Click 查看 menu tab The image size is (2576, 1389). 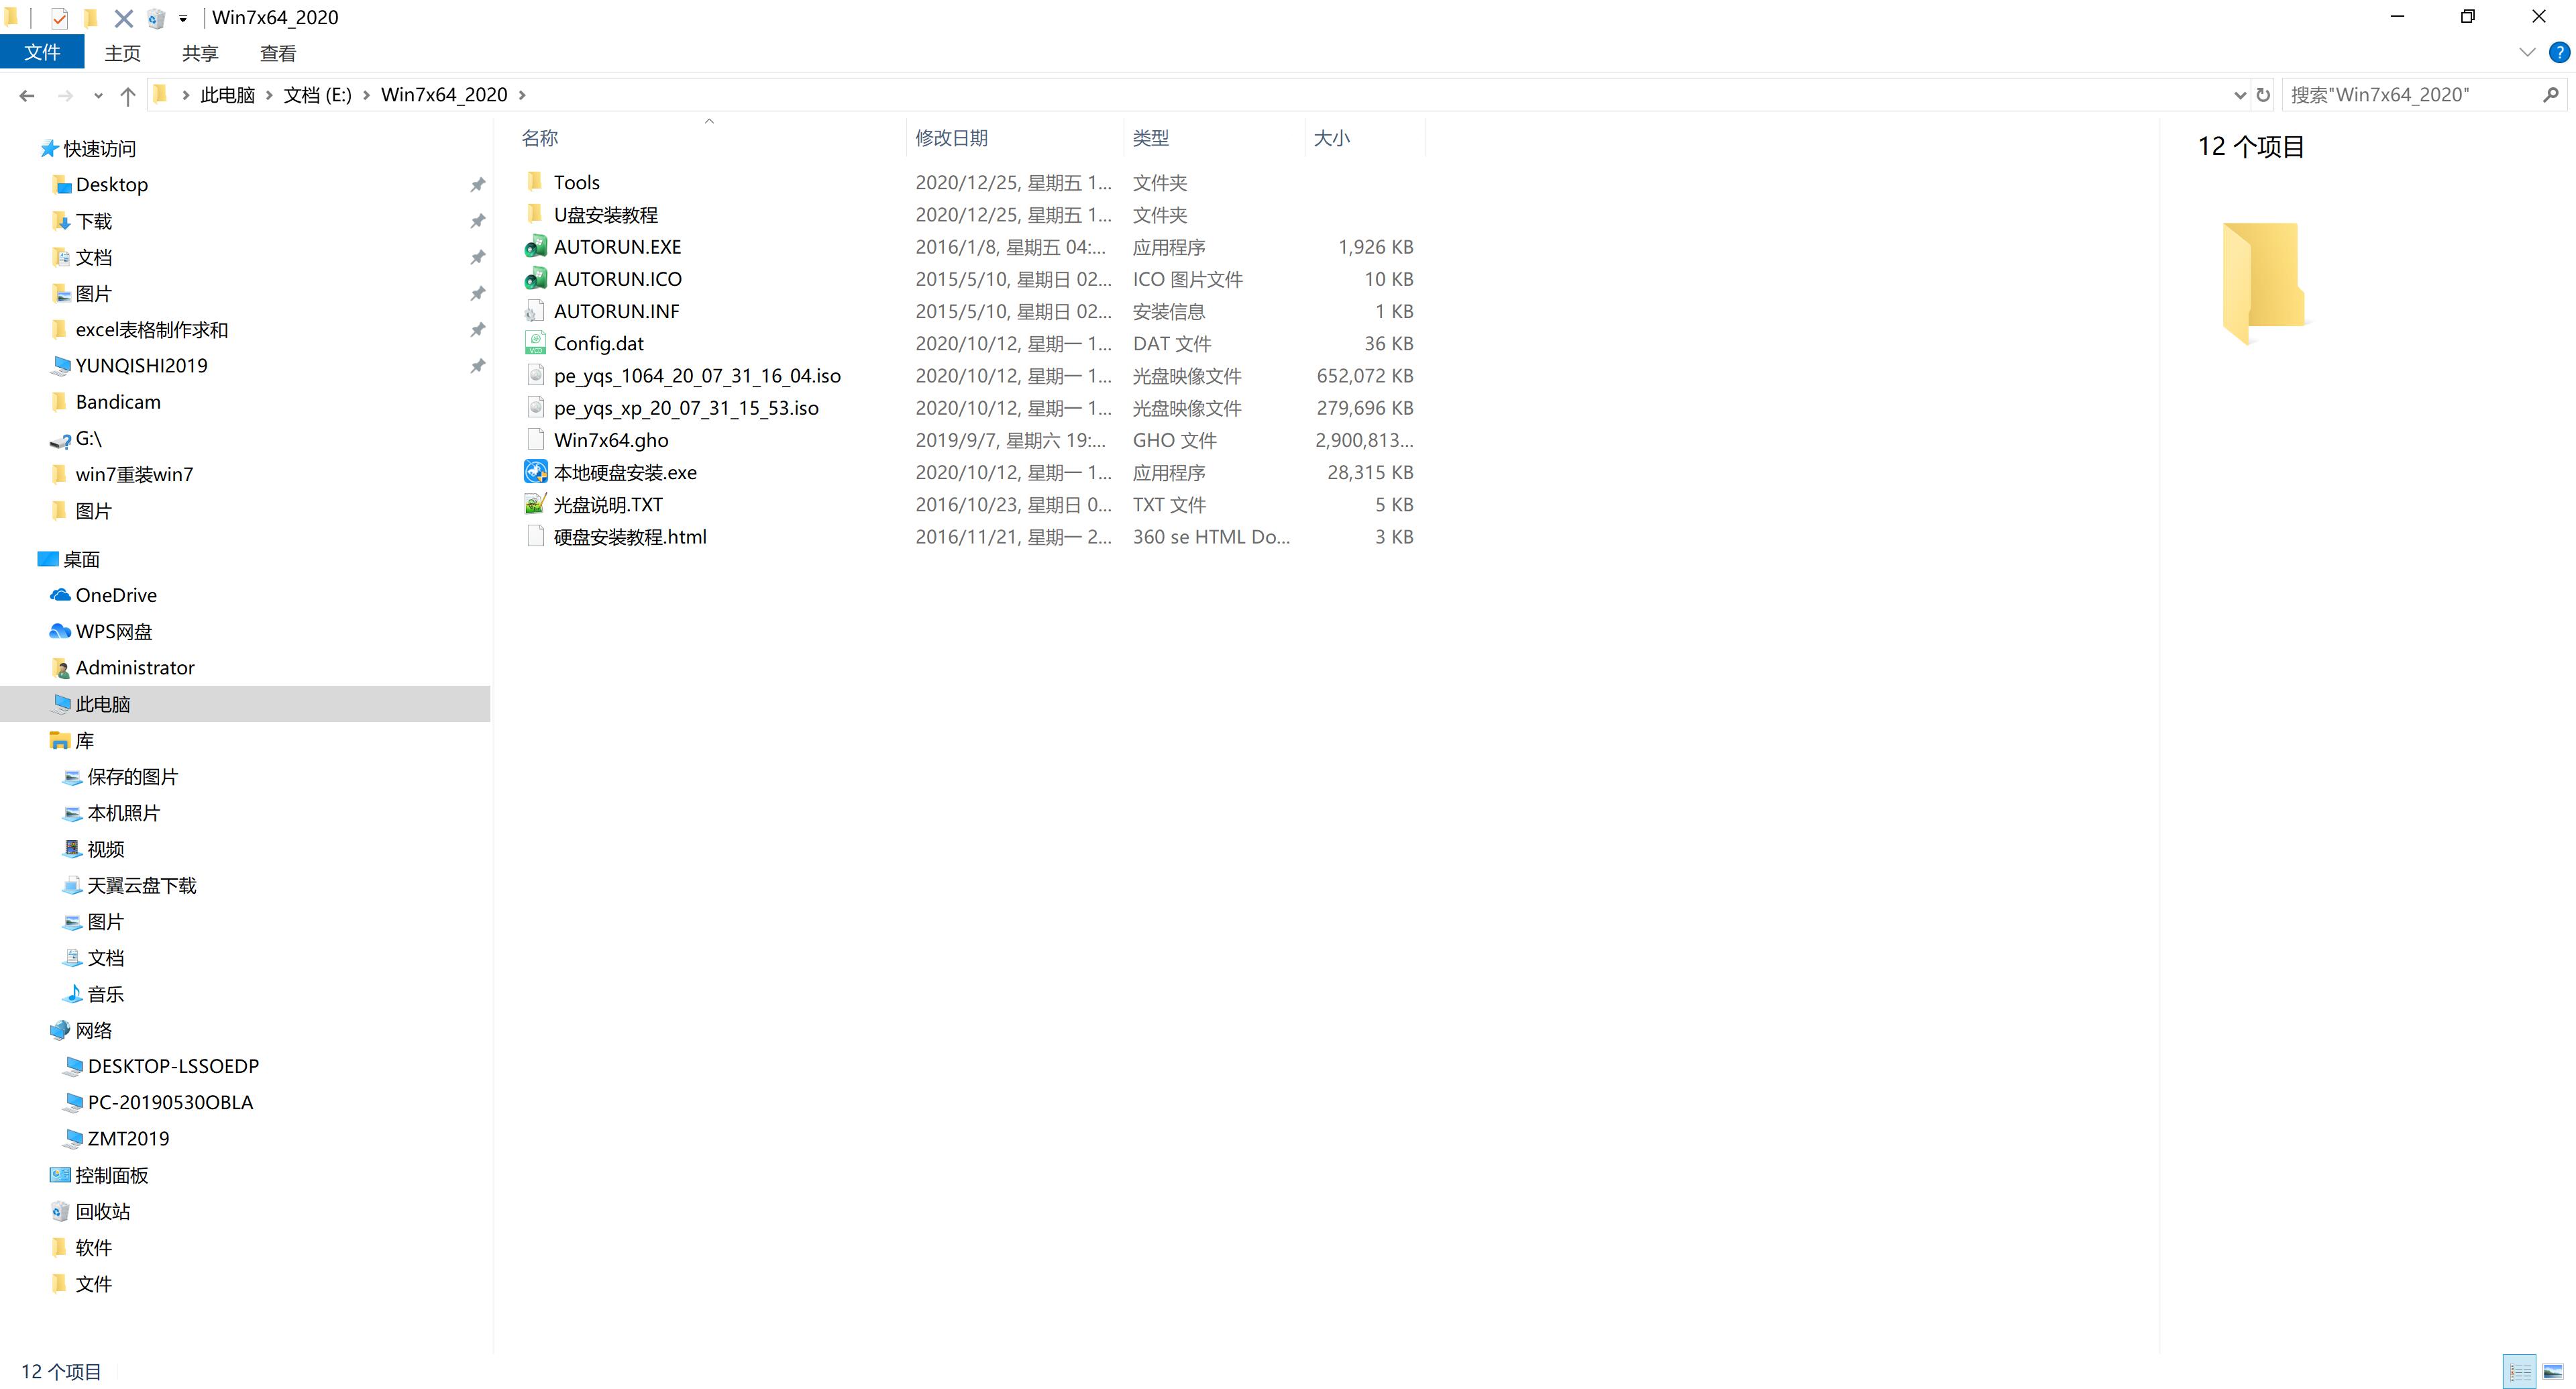277,55
